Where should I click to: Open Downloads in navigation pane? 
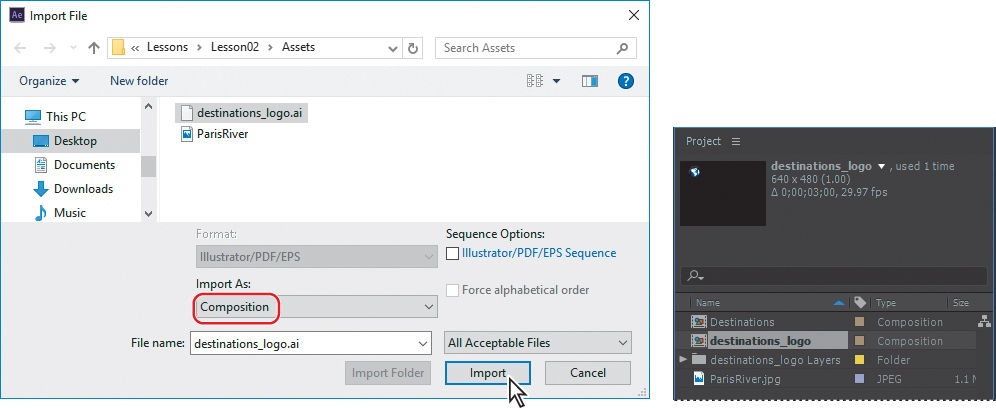73,189
